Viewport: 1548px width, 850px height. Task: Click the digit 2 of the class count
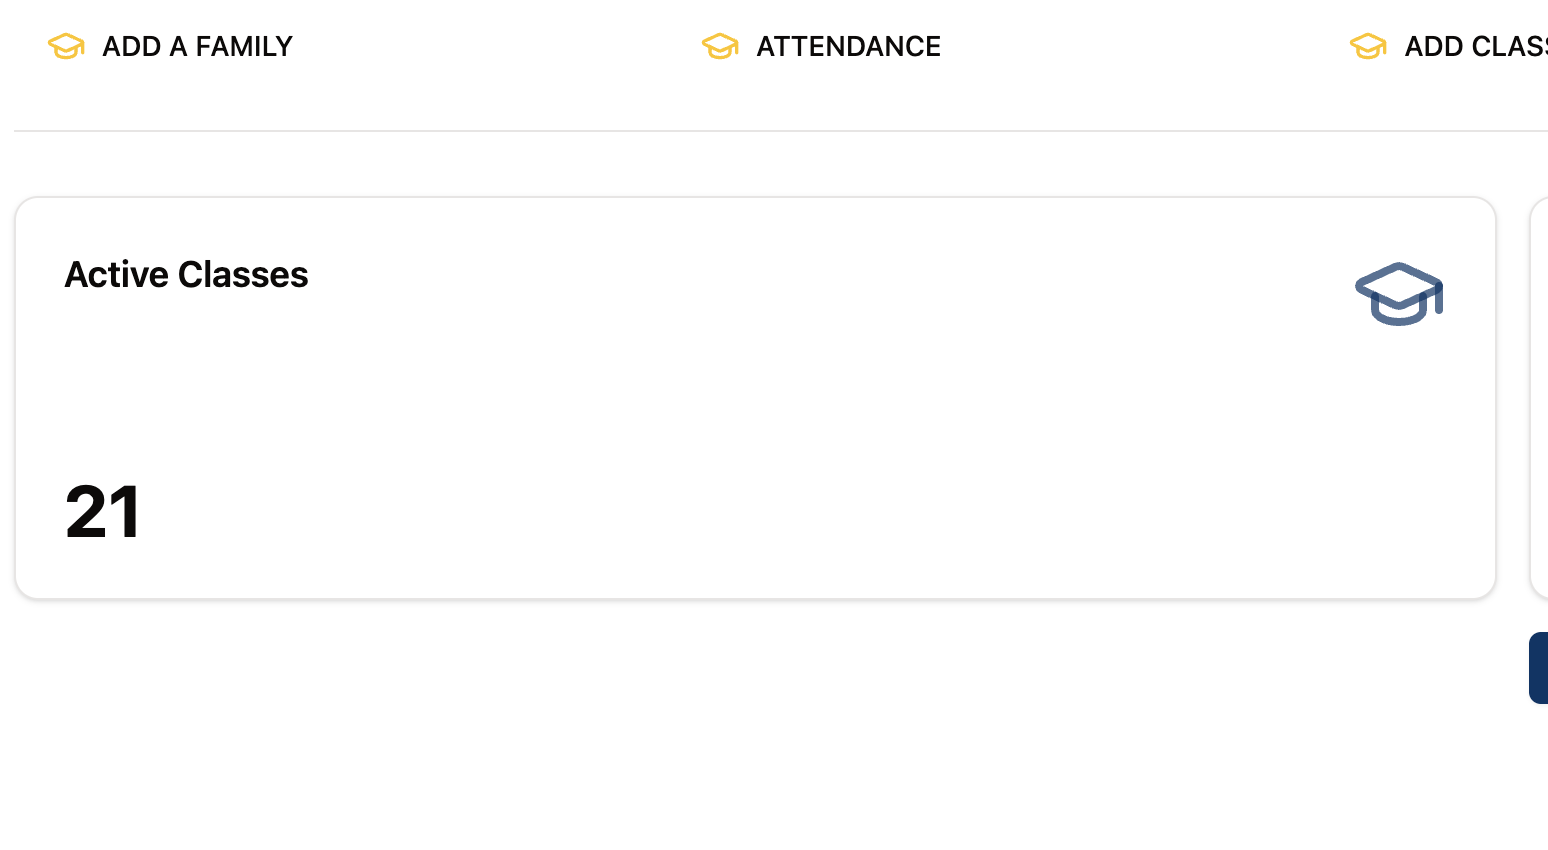coord(87,512)
